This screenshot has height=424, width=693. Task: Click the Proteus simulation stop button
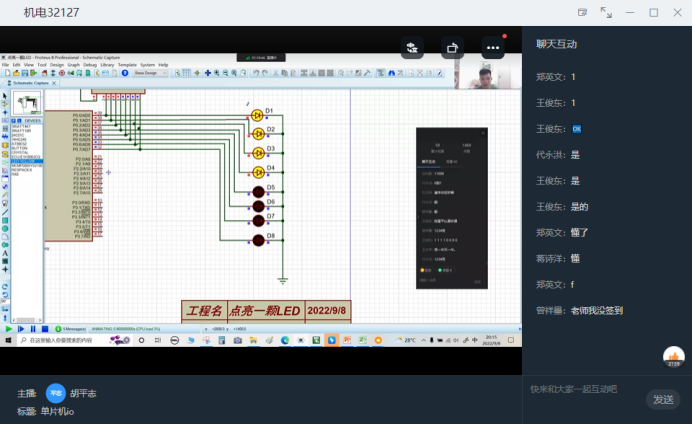point(44,328)
